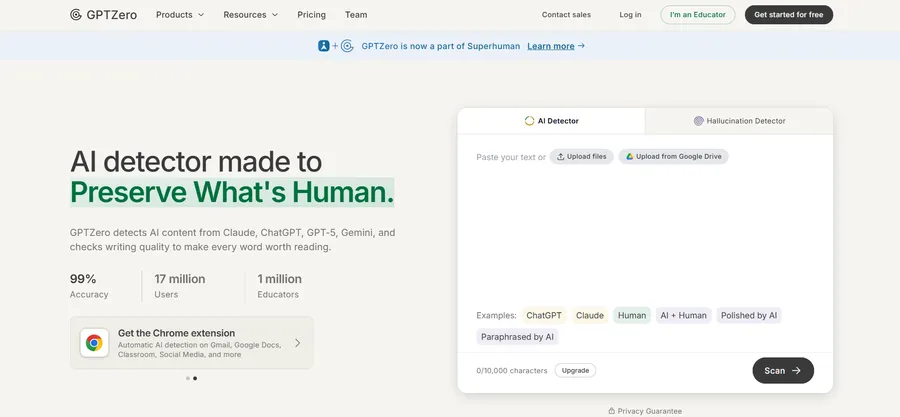Viewport: 900px width, 417px height.
Task: Go to the Pricing page
Action: [x=311, y=15]
